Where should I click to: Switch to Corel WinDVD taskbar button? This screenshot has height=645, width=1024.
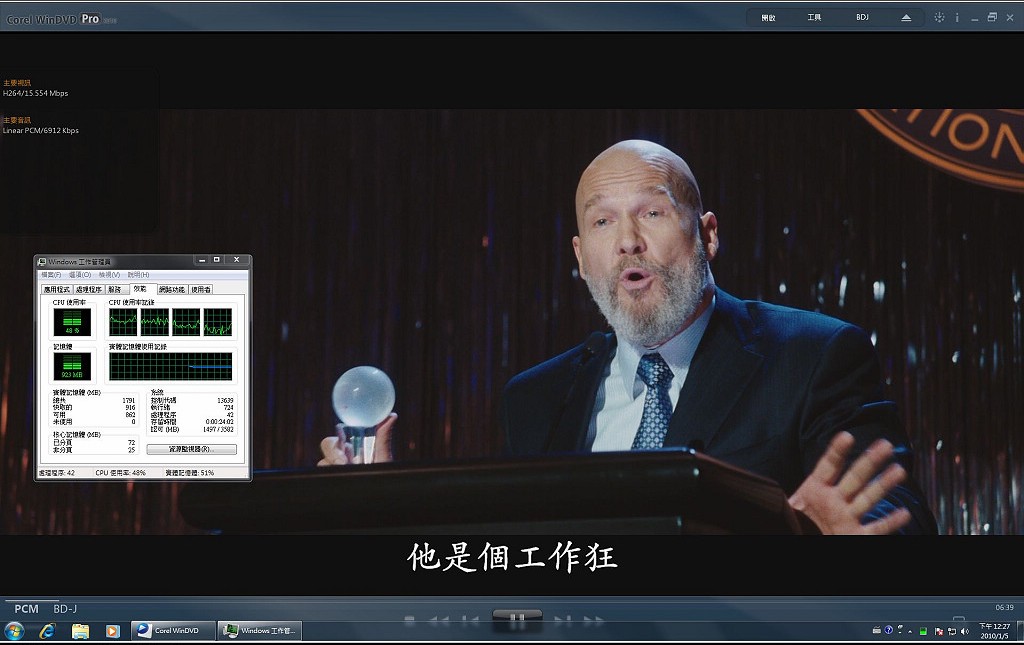(x=172, y=631)
